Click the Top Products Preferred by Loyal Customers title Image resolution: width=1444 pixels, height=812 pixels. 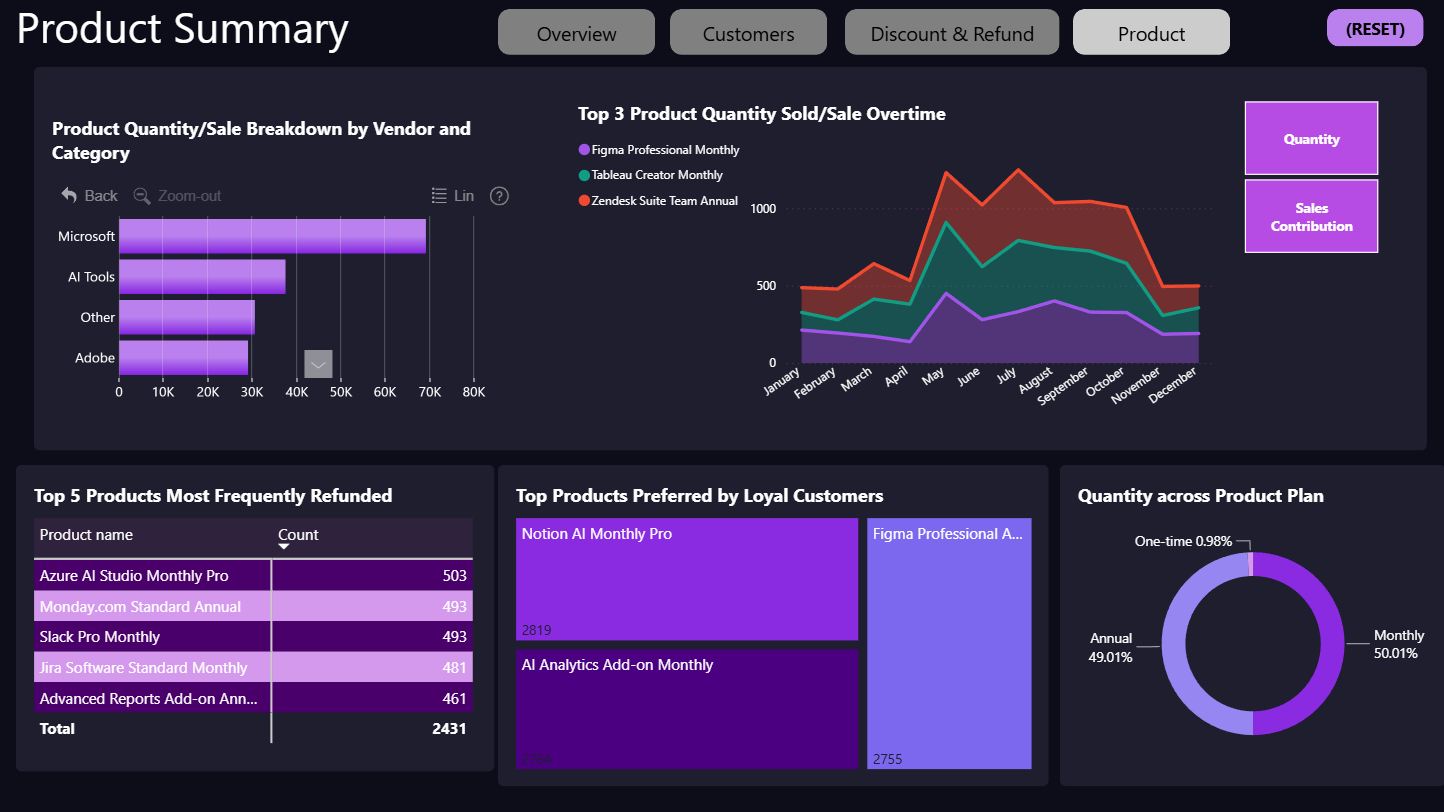(700, 496)
